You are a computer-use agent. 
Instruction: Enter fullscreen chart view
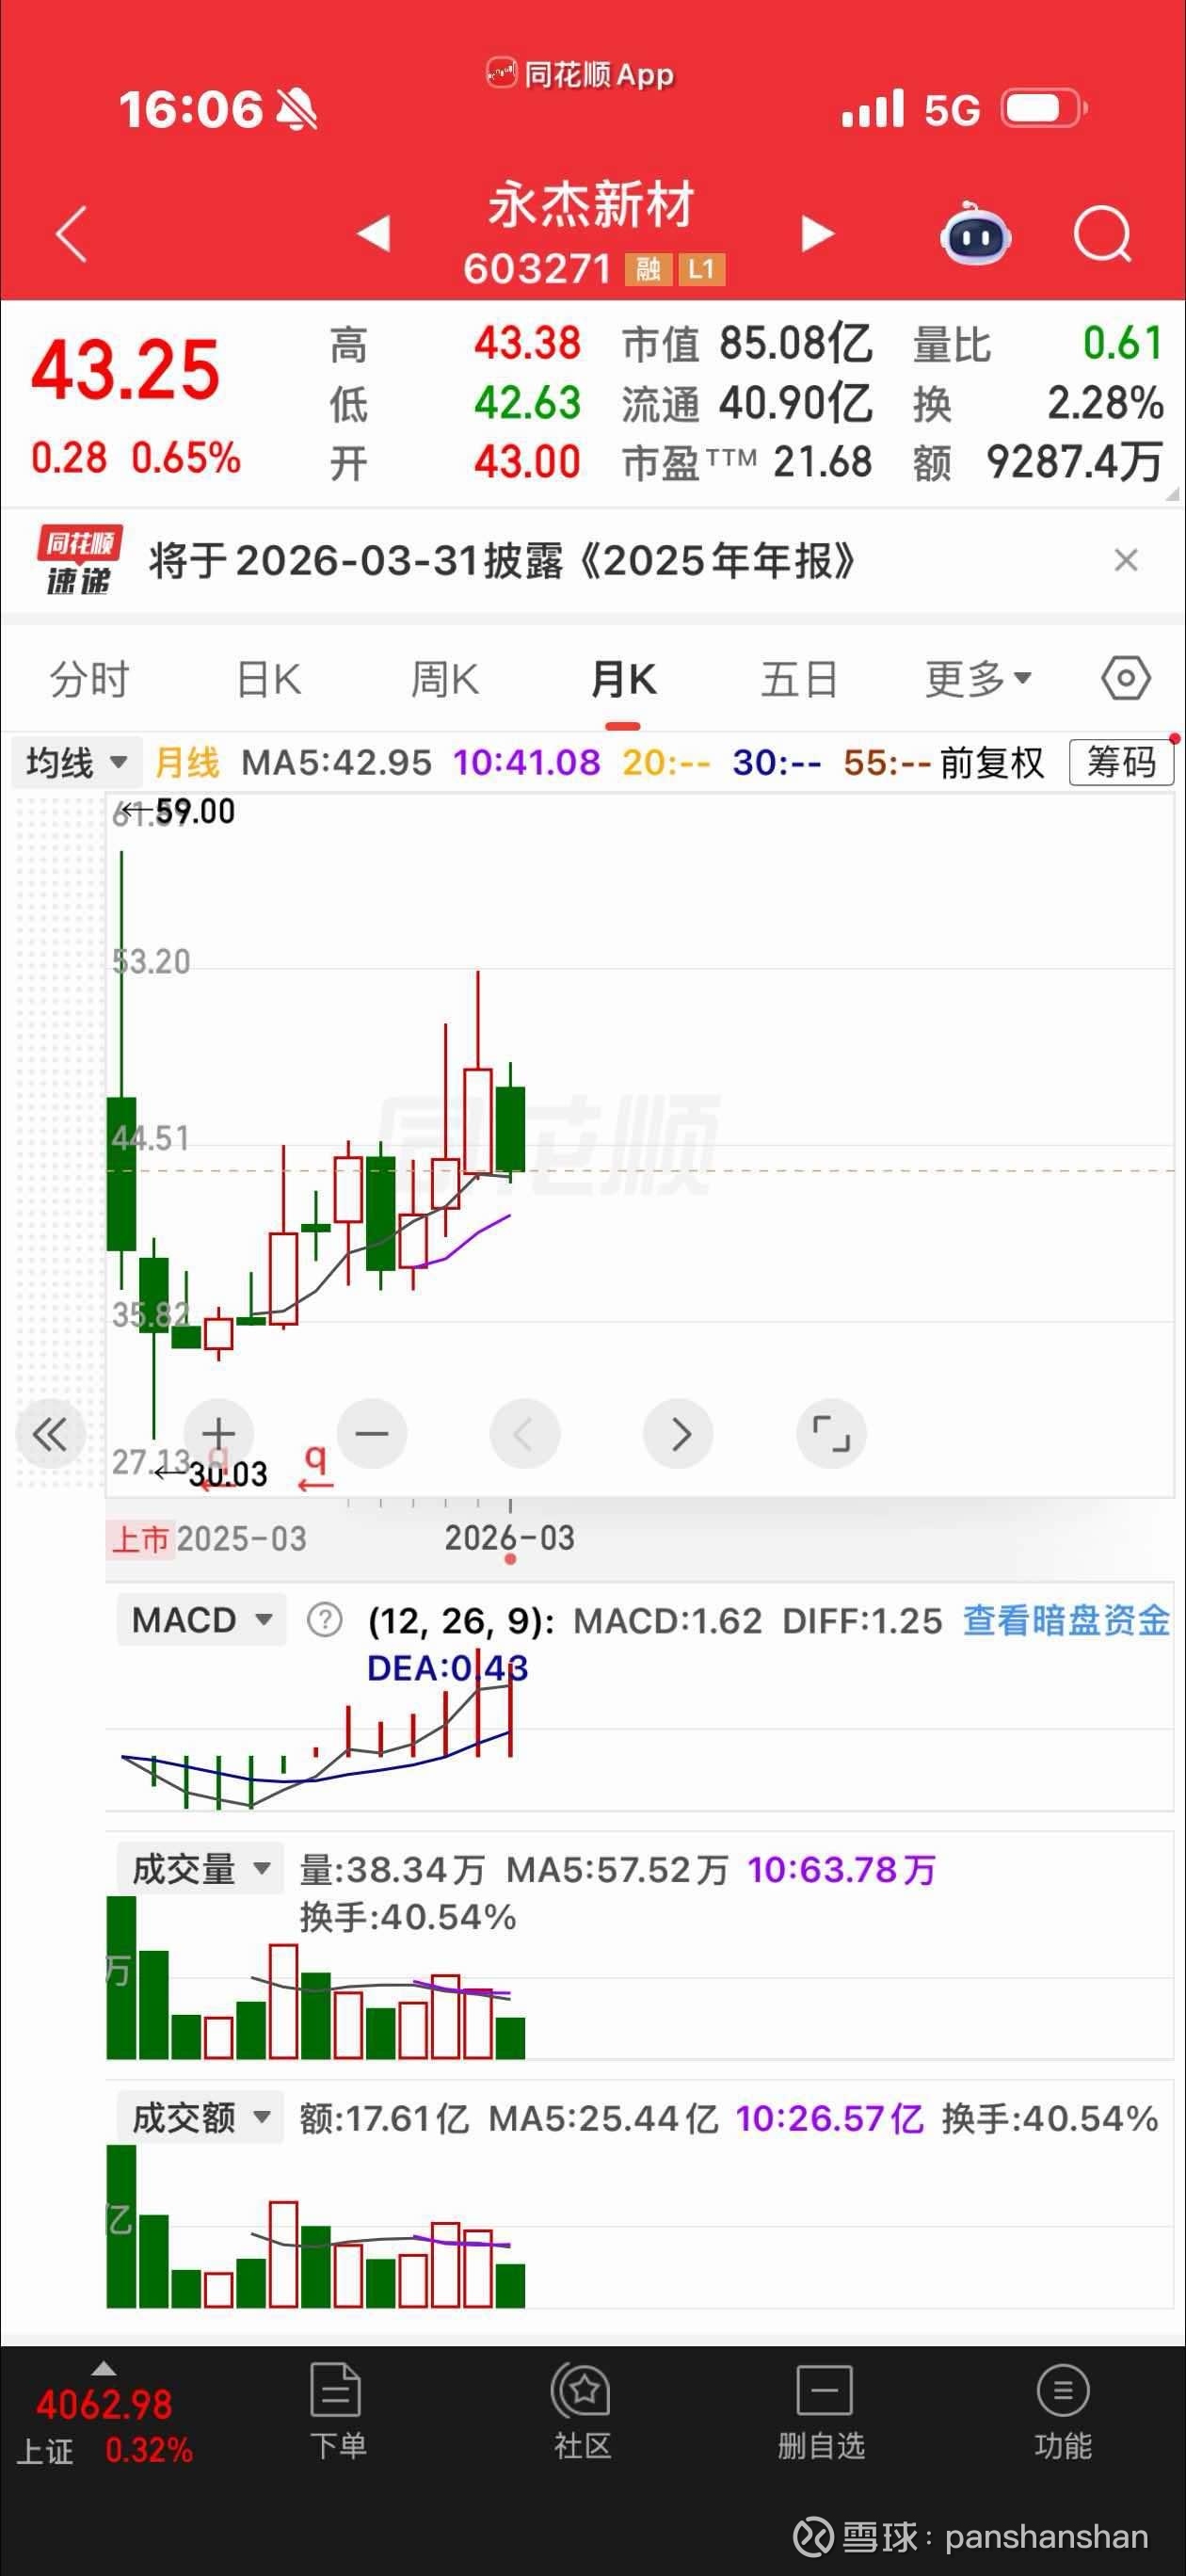tap(831, 1434)
